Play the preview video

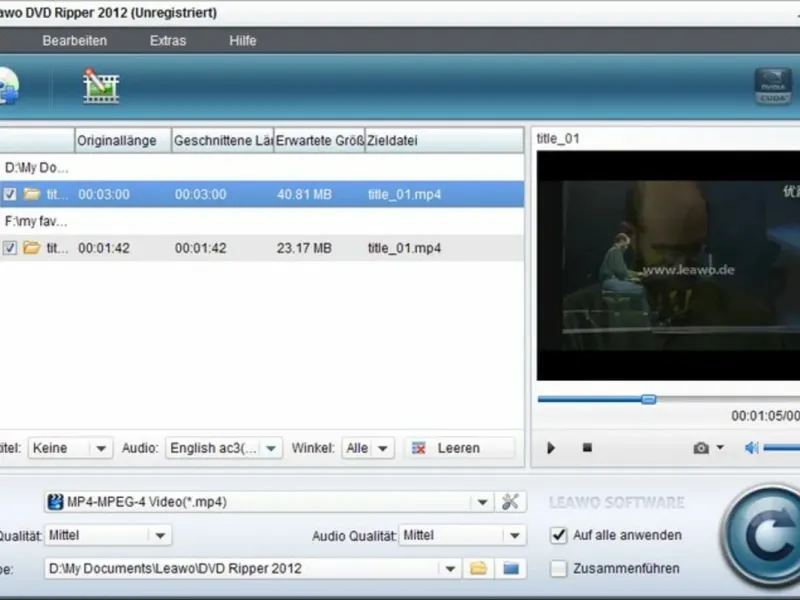(551, 448)
